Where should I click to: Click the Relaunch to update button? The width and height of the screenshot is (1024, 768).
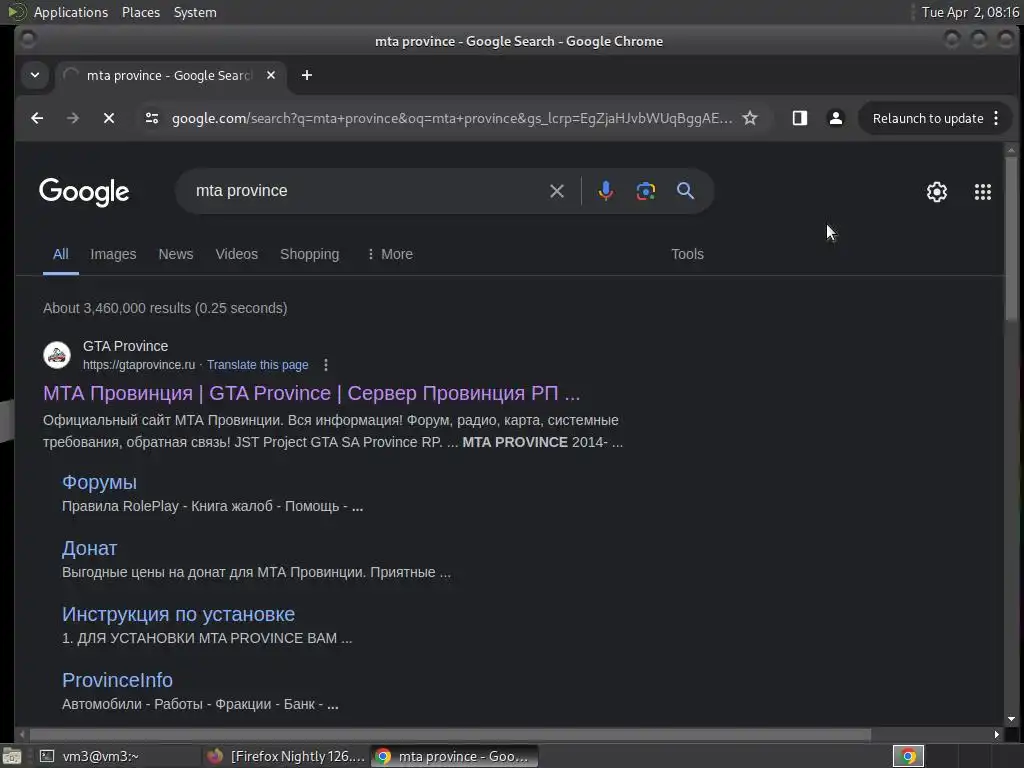[x=927, y=118]
